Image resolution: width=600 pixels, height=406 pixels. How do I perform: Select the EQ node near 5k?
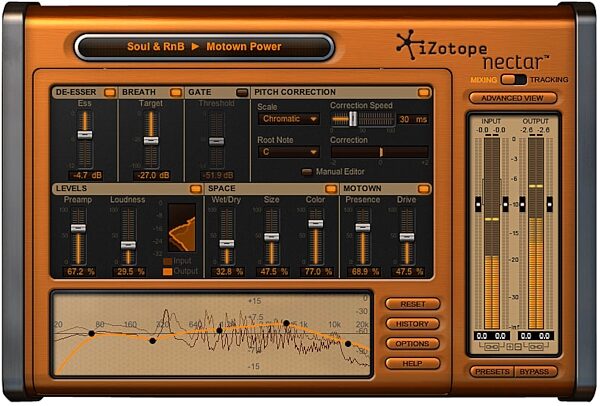[x=286, y=323]
